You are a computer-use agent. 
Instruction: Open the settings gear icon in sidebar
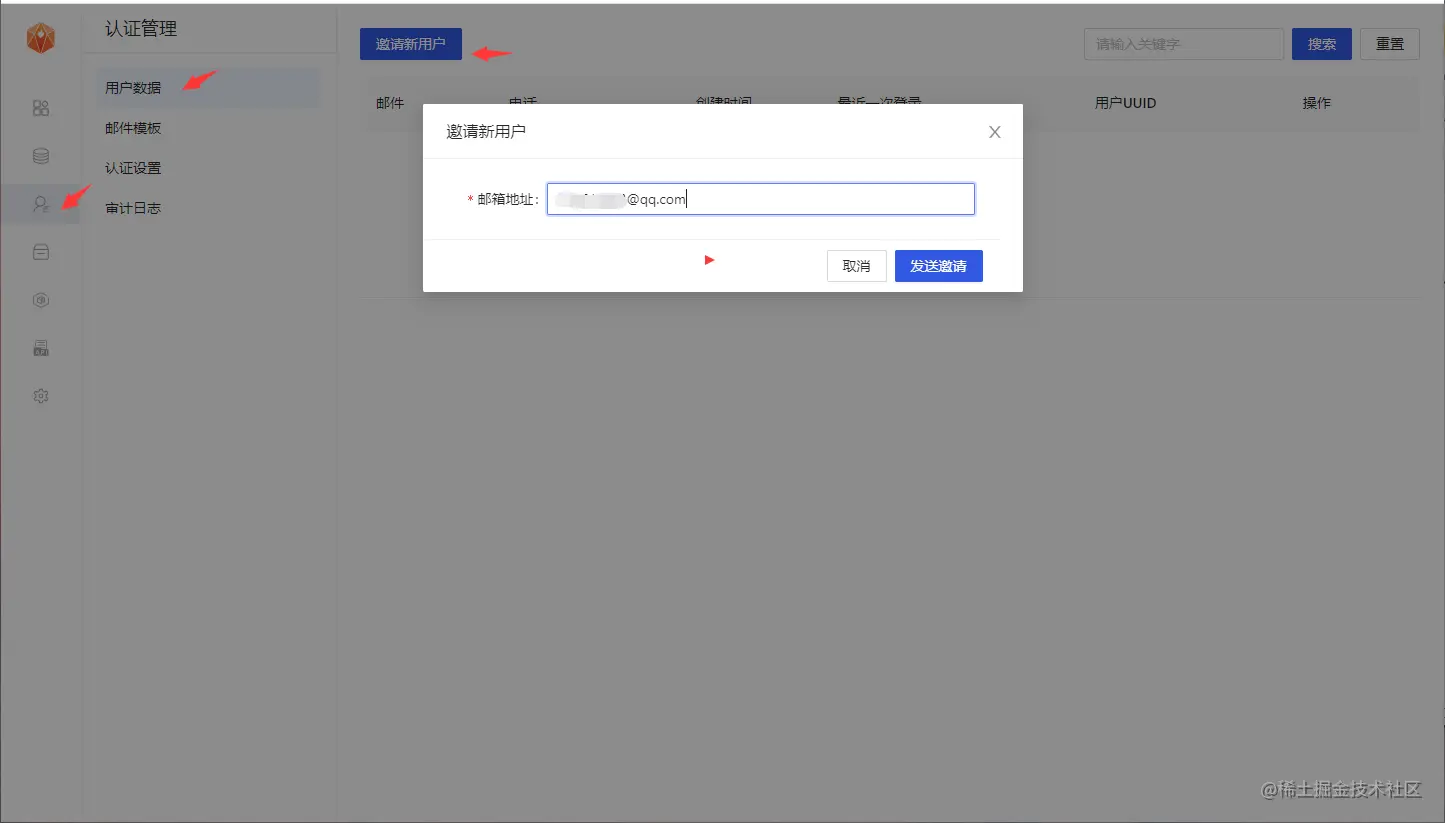41,396
